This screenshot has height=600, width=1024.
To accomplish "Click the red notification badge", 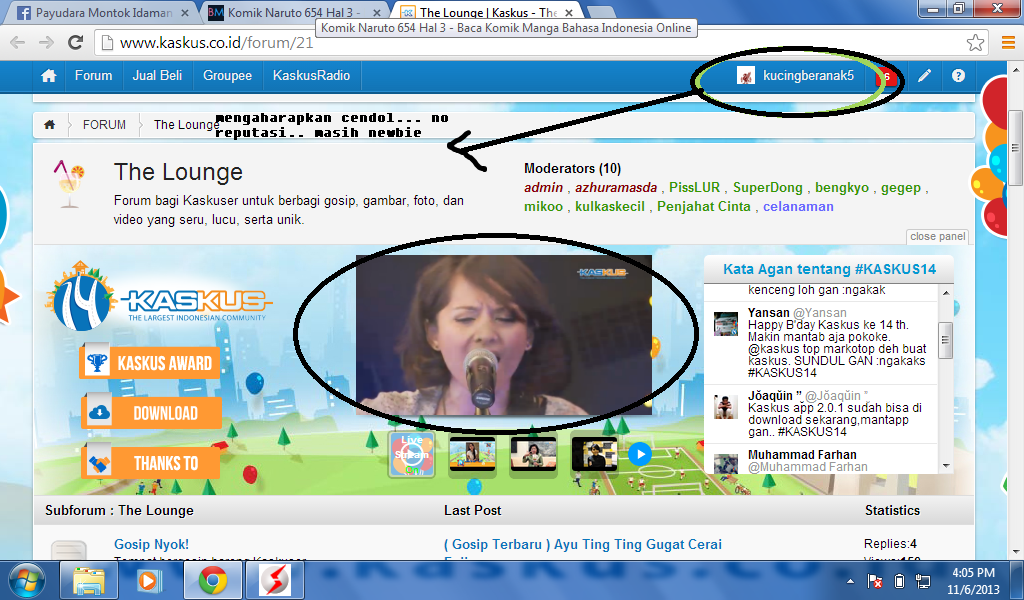I will click(886, 76).
